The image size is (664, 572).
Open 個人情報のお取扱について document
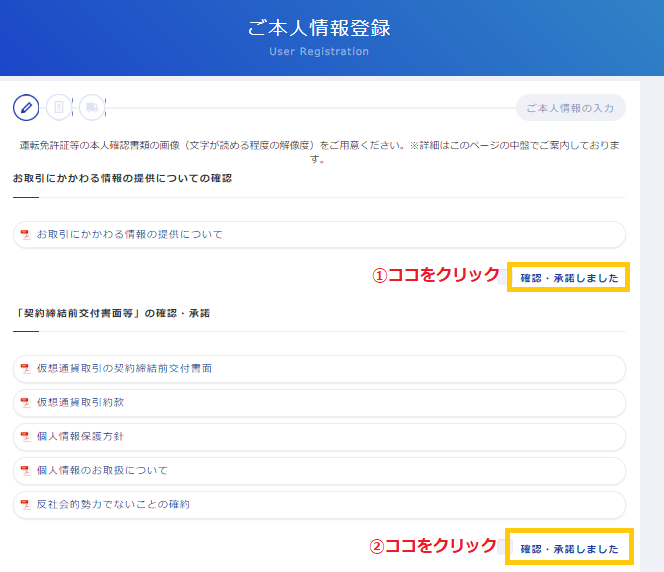point(319,470)
